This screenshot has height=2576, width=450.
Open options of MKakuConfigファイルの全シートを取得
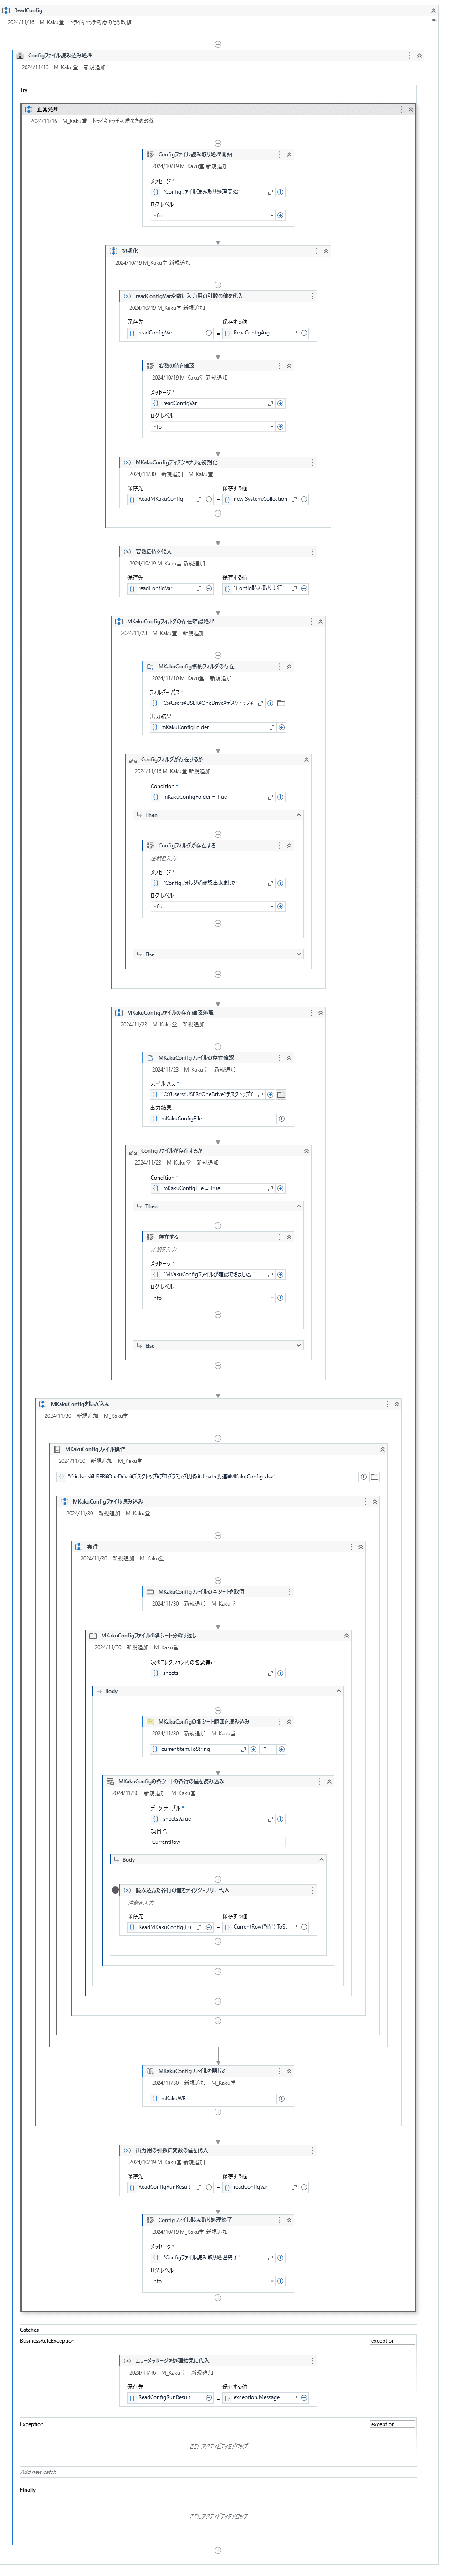[x=289, y=1592]
